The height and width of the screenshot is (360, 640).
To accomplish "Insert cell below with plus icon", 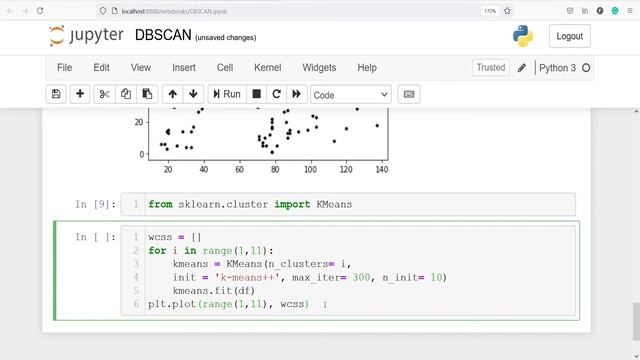I will click(x=80, y=94).
